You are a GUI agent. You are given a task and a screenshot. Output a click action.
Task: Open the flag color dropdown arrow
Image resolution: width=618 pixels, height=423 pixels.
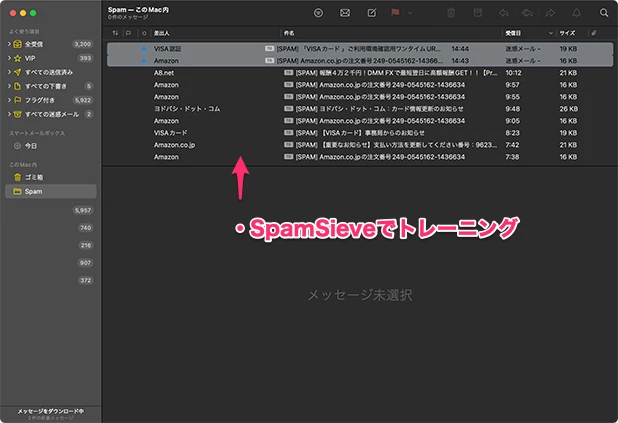[412, 13]
